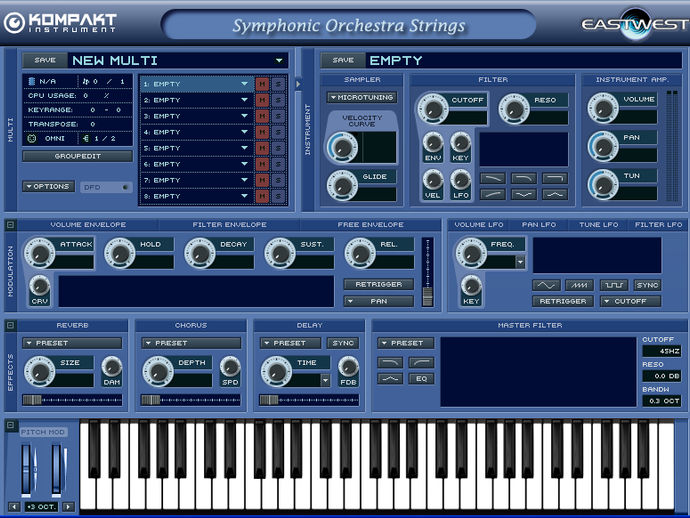Click the multi Save button
The width and height of the screenshot is (690, 518).
pos(45,60)
